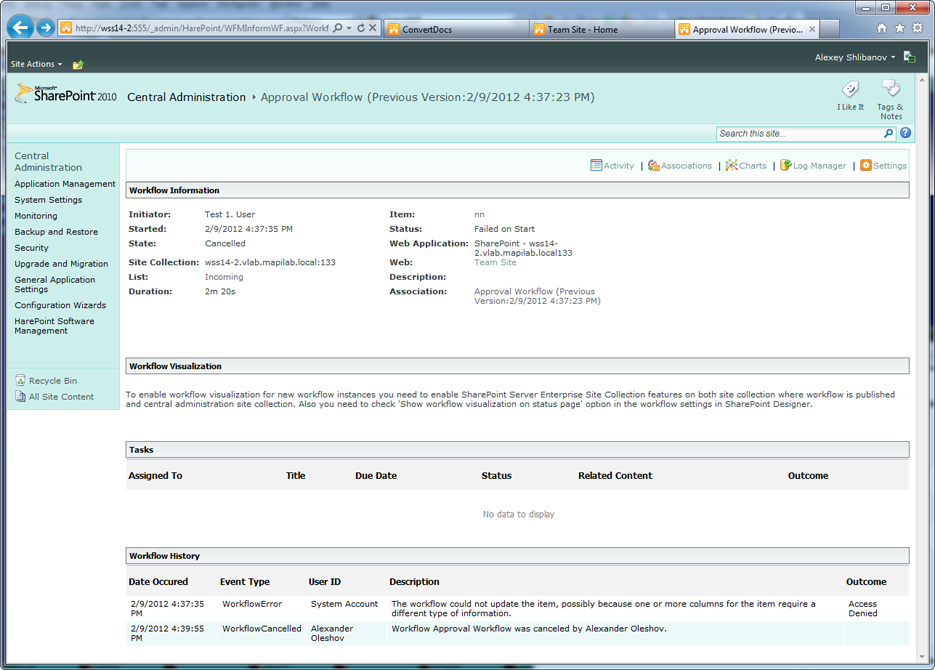Screen dimensions: 935x670
Task: Switch to Team Site - Home tab
Action: 582,30
